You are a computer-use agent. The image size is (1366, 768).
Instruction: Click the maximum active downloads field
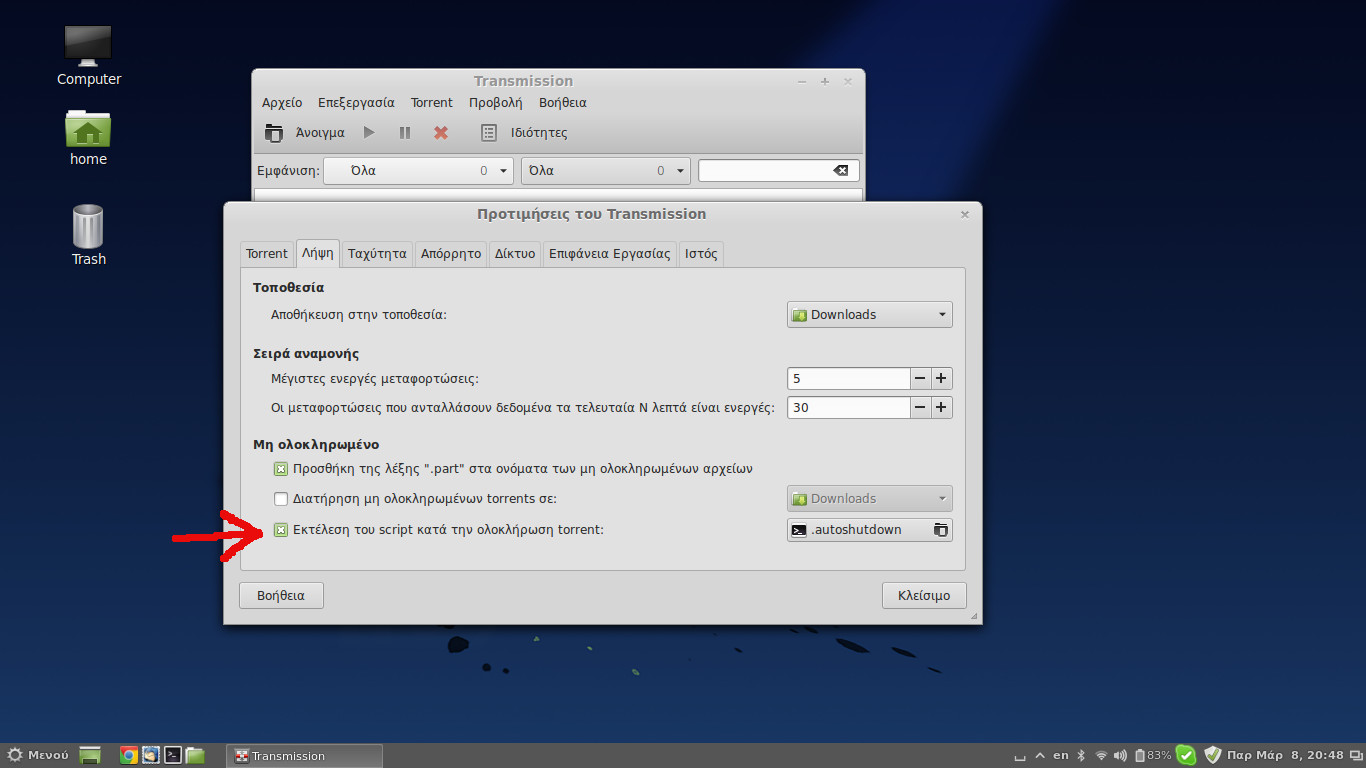coord(849,379)
